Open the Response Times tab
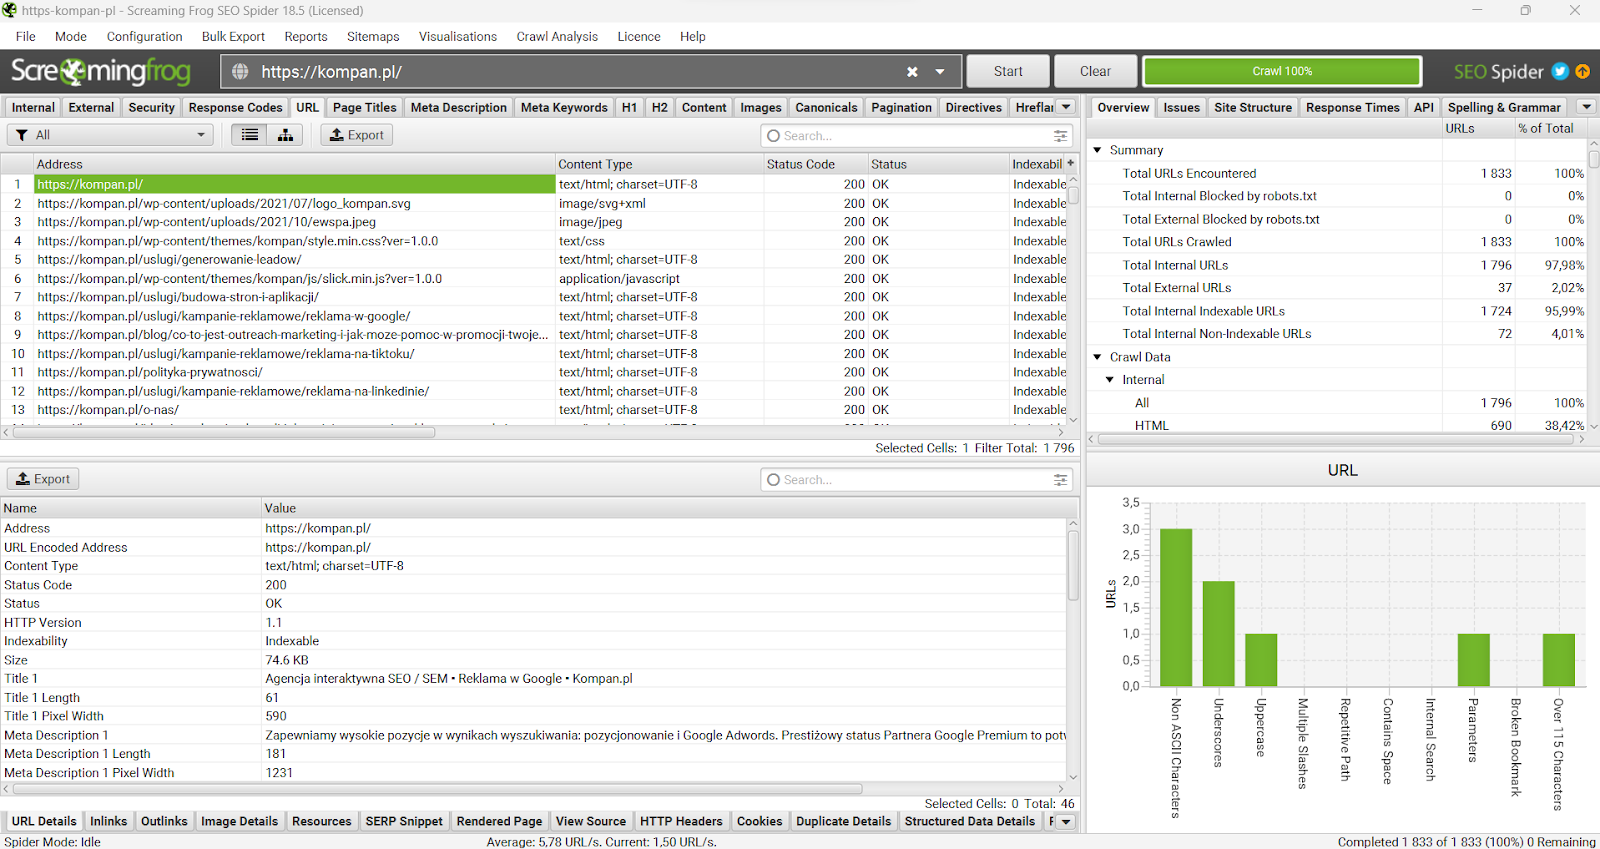Image resolution: width=1600 pixels, height=849 pixels. click(1353, 107)
